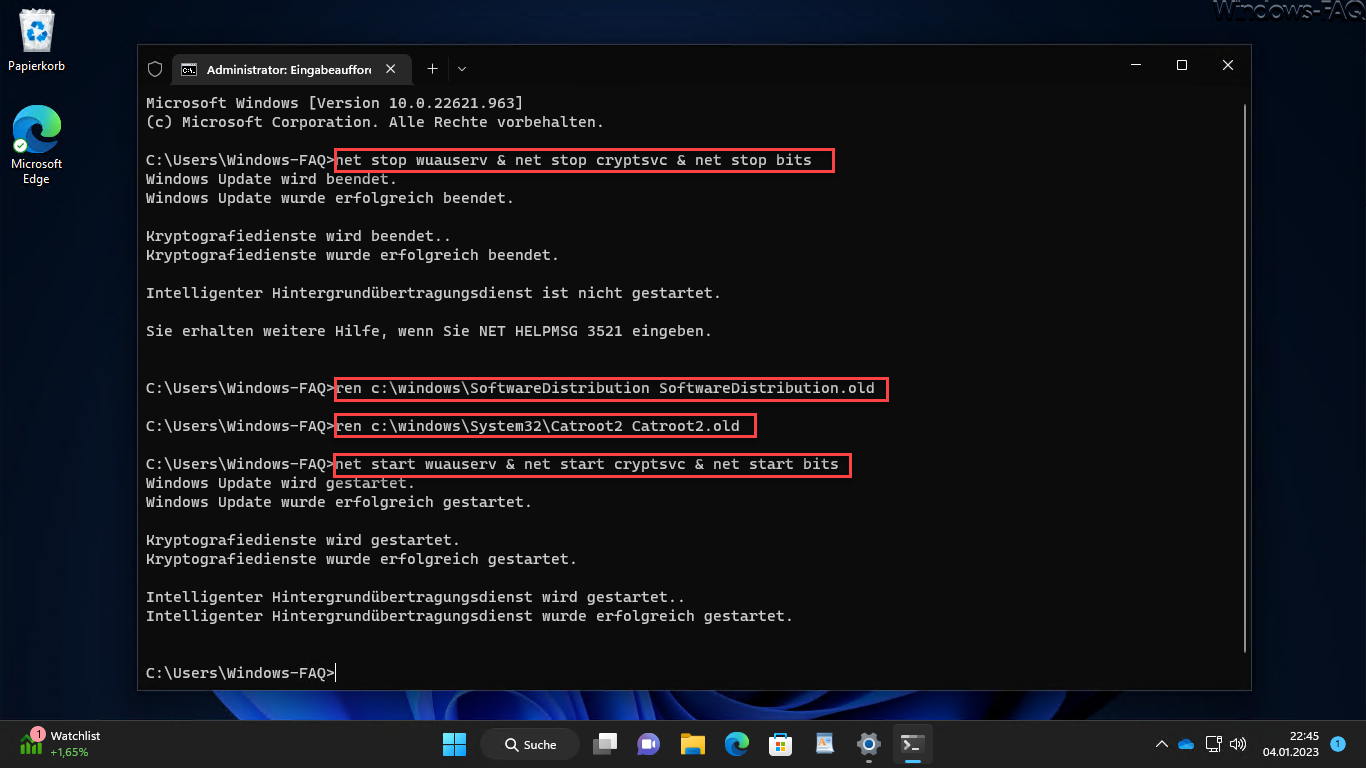Click line 'Windows Update wurde erfolgreich gestartet.'
Viewport: 1366px width, 768px height.
(339, 502)
